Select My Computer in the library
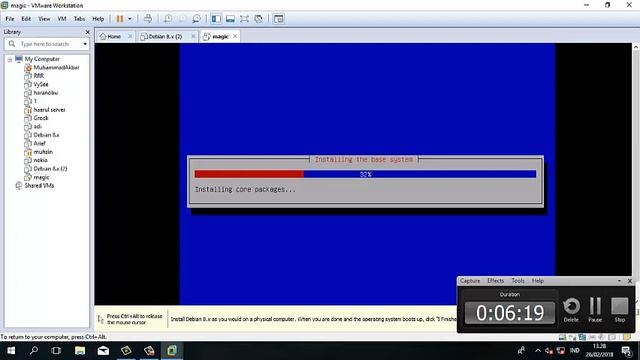640x360 pixels. pos(42,59)
